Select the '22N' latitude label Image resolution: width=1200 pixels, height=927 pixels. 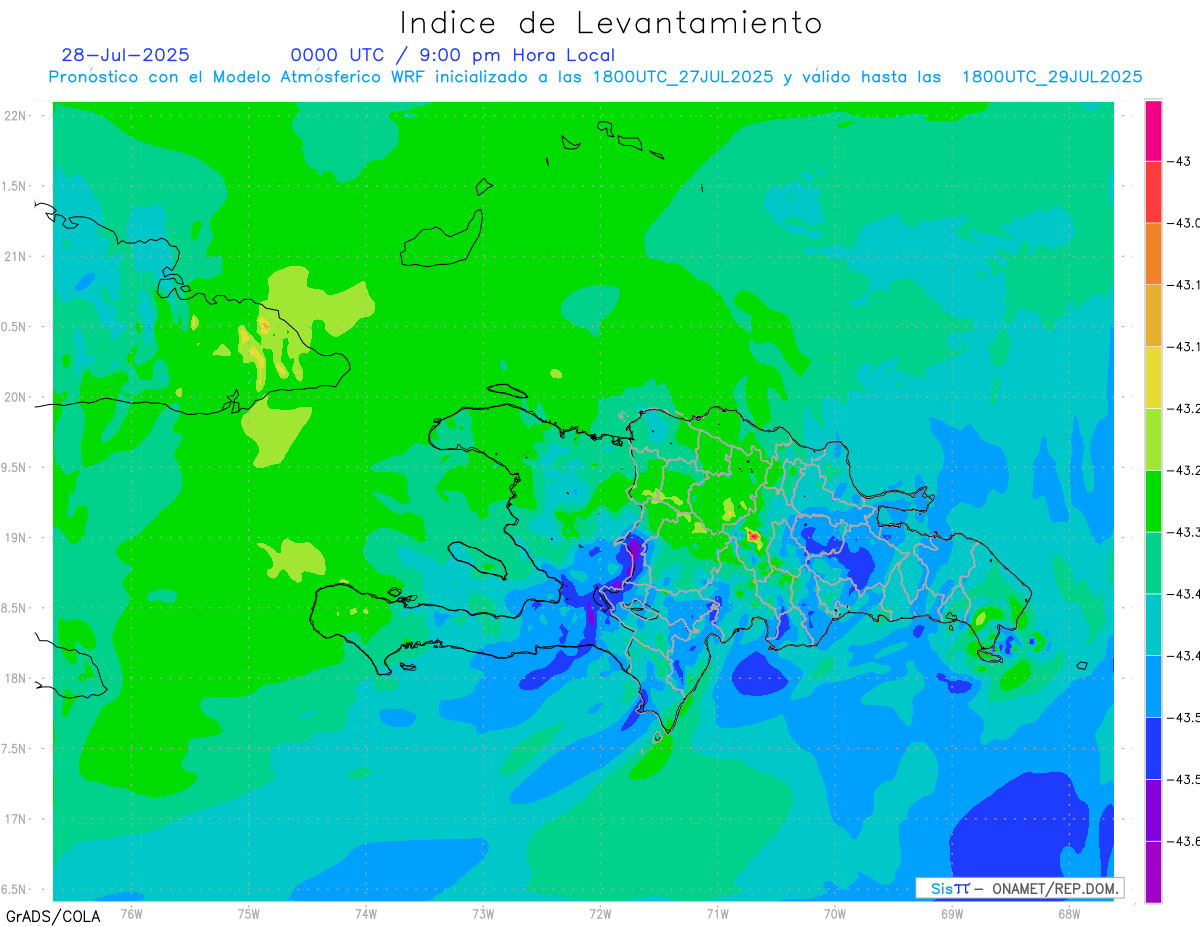[x=17, y=115]
